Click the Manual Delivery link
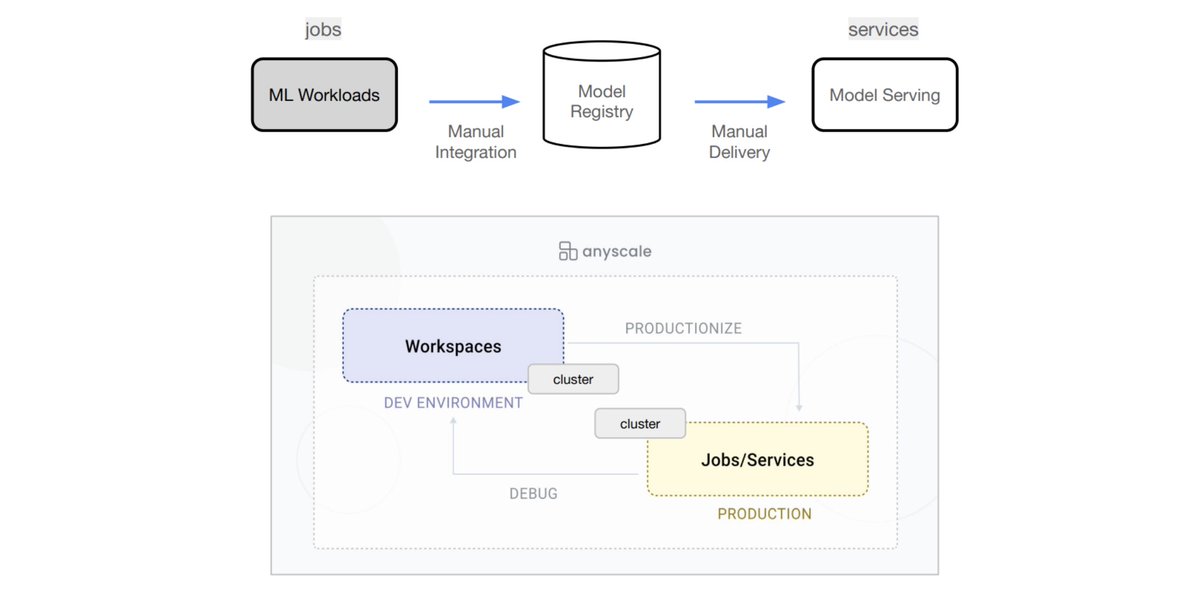Image resolution: width=1200 pixels, height=595 pixels. coord(739,142)
